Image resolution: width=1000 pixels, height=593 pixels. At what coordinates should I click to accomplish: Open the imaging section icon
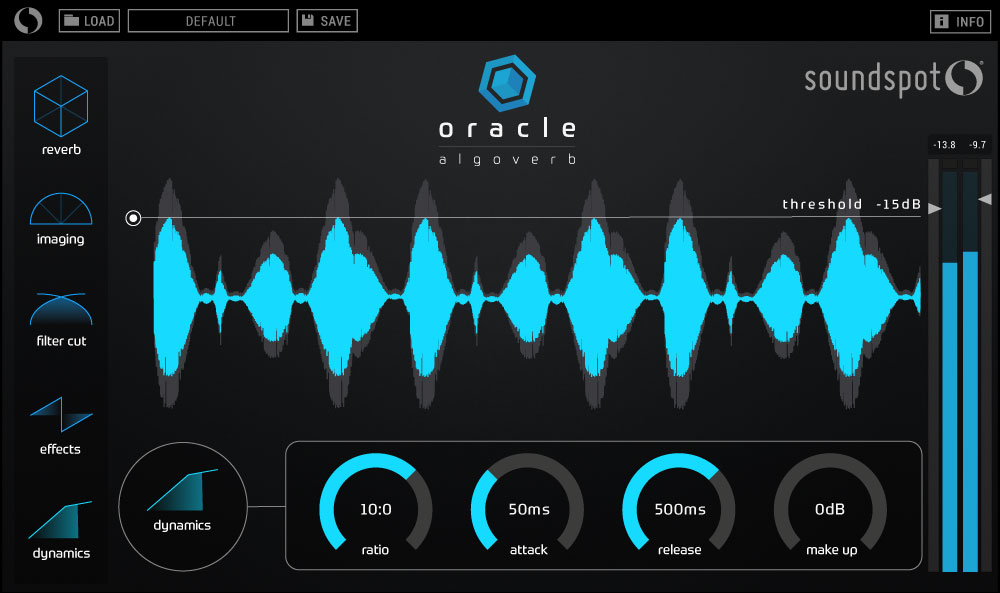tap(61, 209)
